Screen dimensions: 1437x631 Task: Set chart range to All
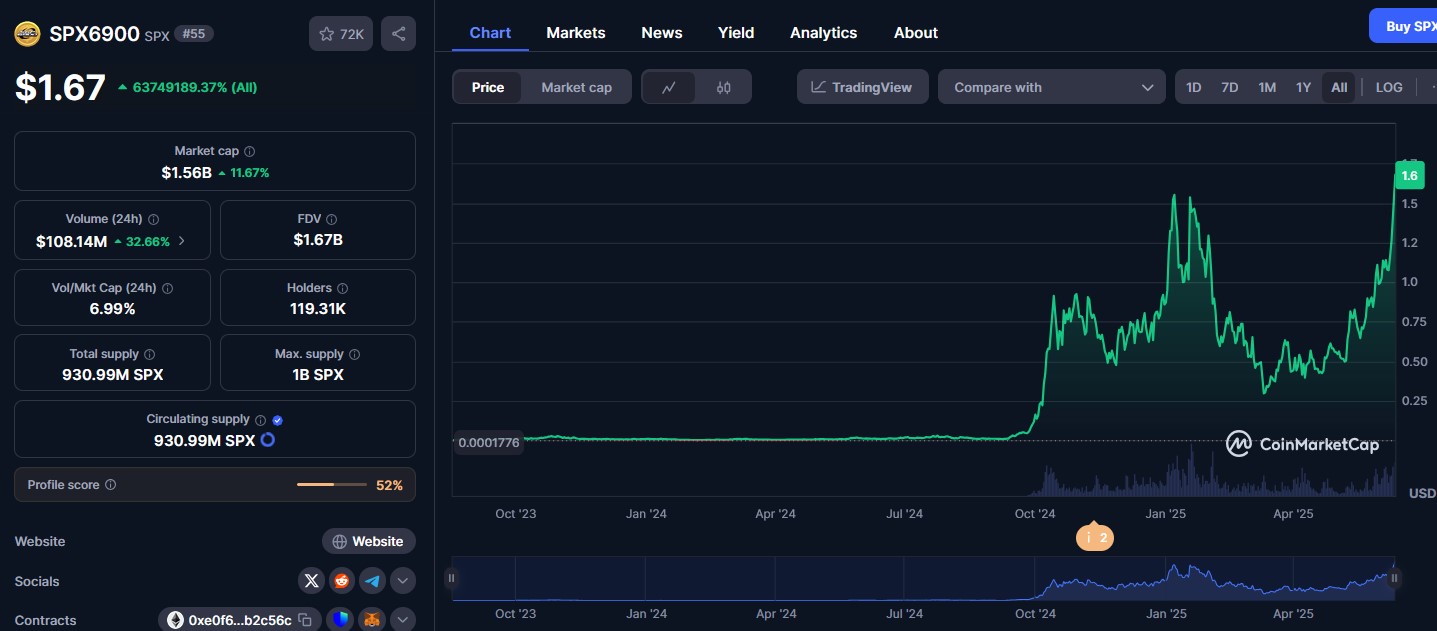(1339, 87)
